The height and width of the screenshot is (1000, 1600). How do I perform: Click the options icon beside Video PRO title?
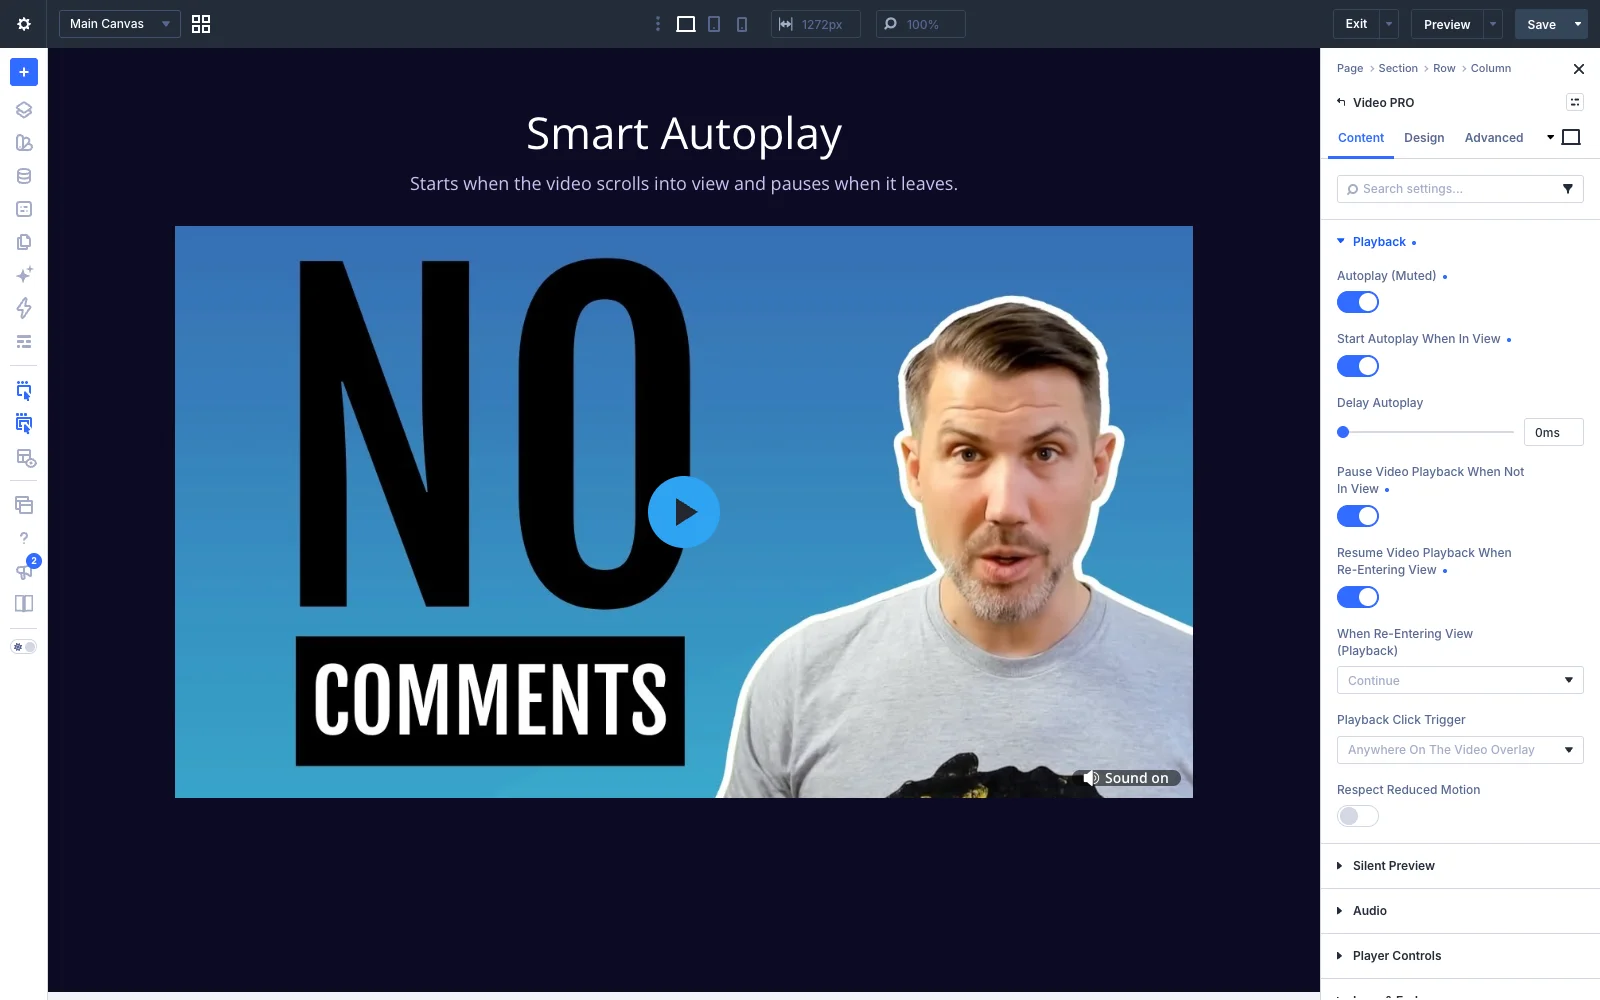click(1575, 102)
